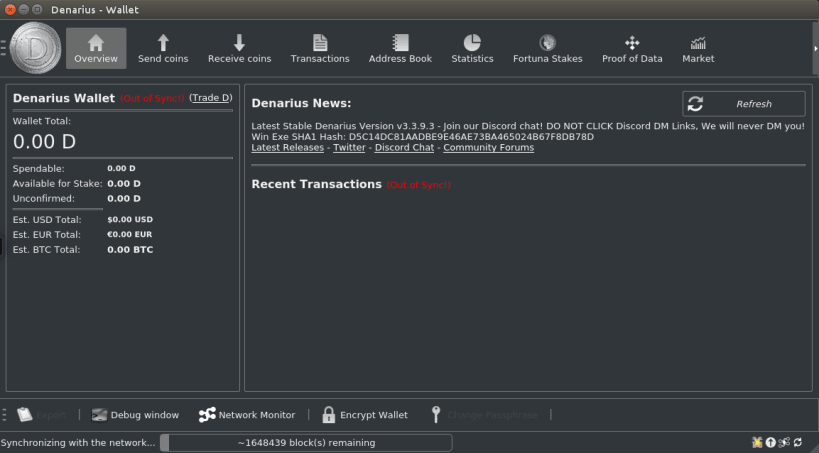Click the bottom toolbar grip handle
The width and height of the screenshot is (819, 453).
point(4,415)
